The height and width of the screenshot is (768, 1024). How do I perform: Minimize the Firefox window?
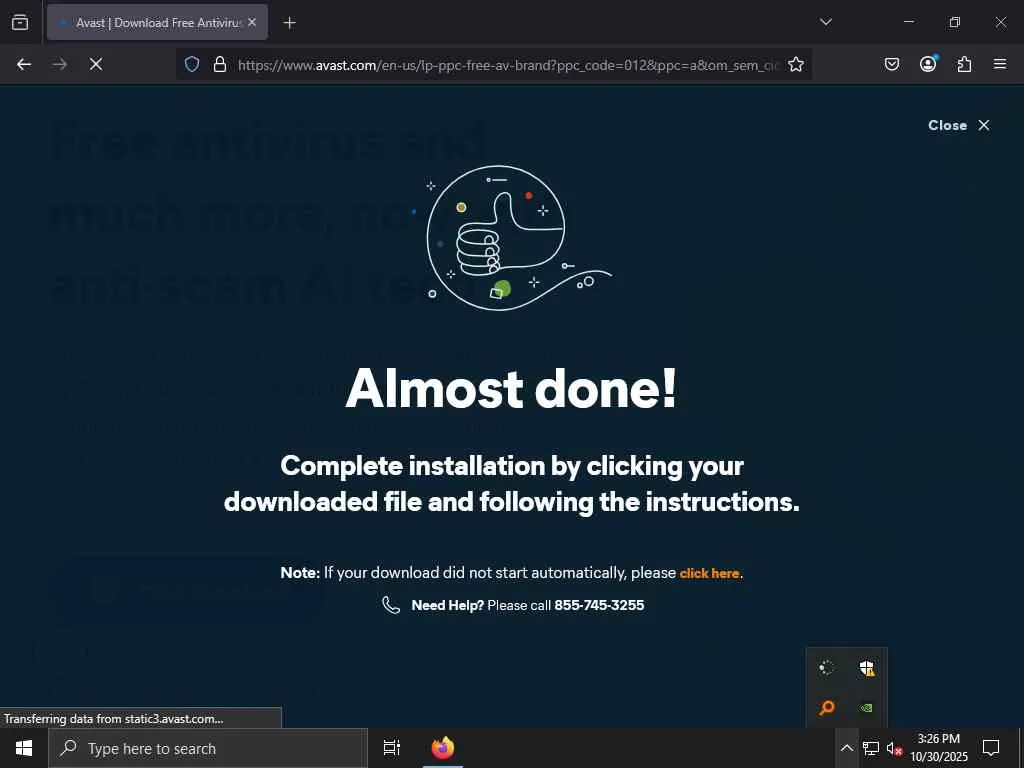click(x=908, y=22)
